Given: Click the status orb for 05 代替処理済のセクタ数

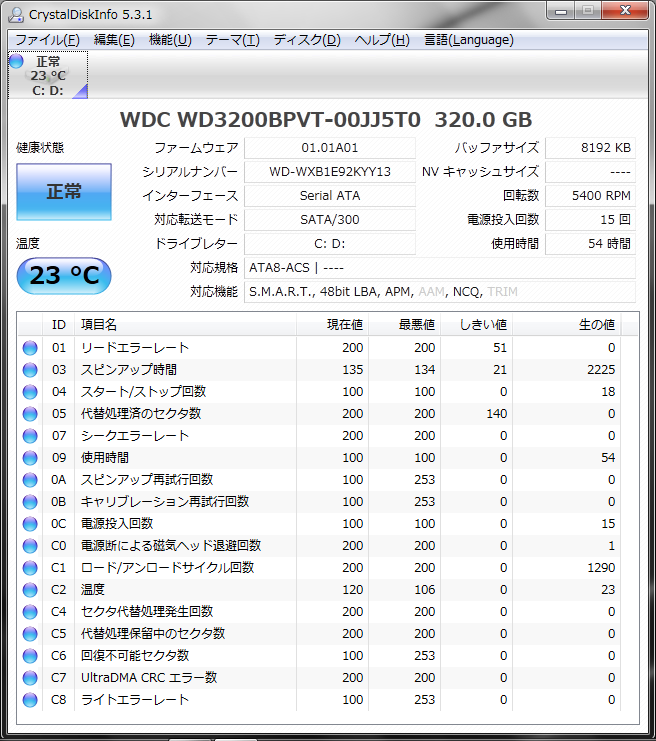Looking at the screenshot, I should coord(30,414).
